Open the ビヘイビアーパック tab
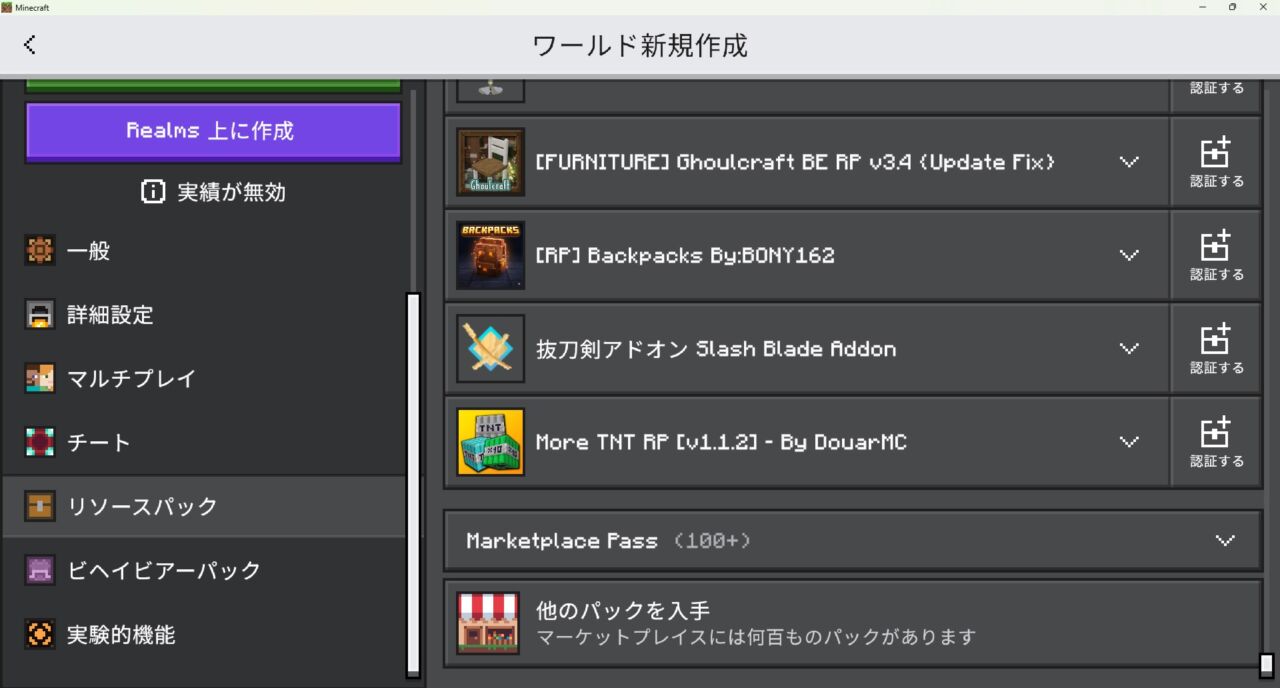The height and width of the screenshot is (688, 1280). (204, 570)
